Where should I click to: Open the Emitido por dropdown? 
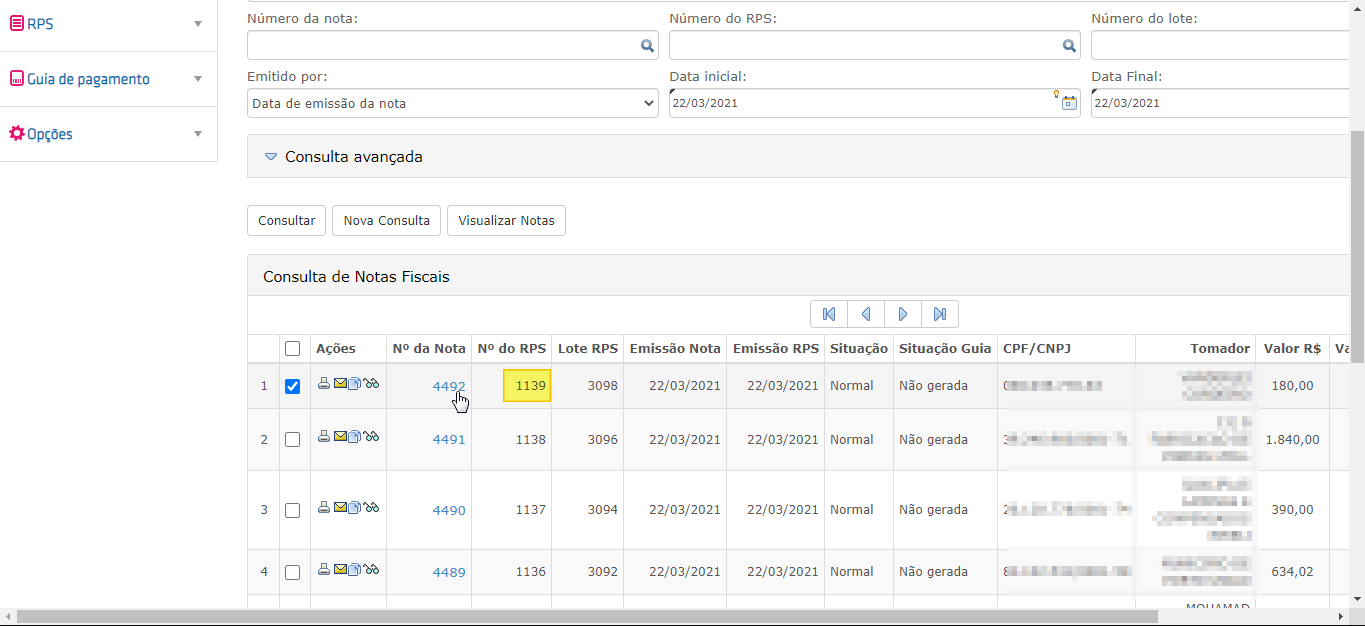click(453, 103)
